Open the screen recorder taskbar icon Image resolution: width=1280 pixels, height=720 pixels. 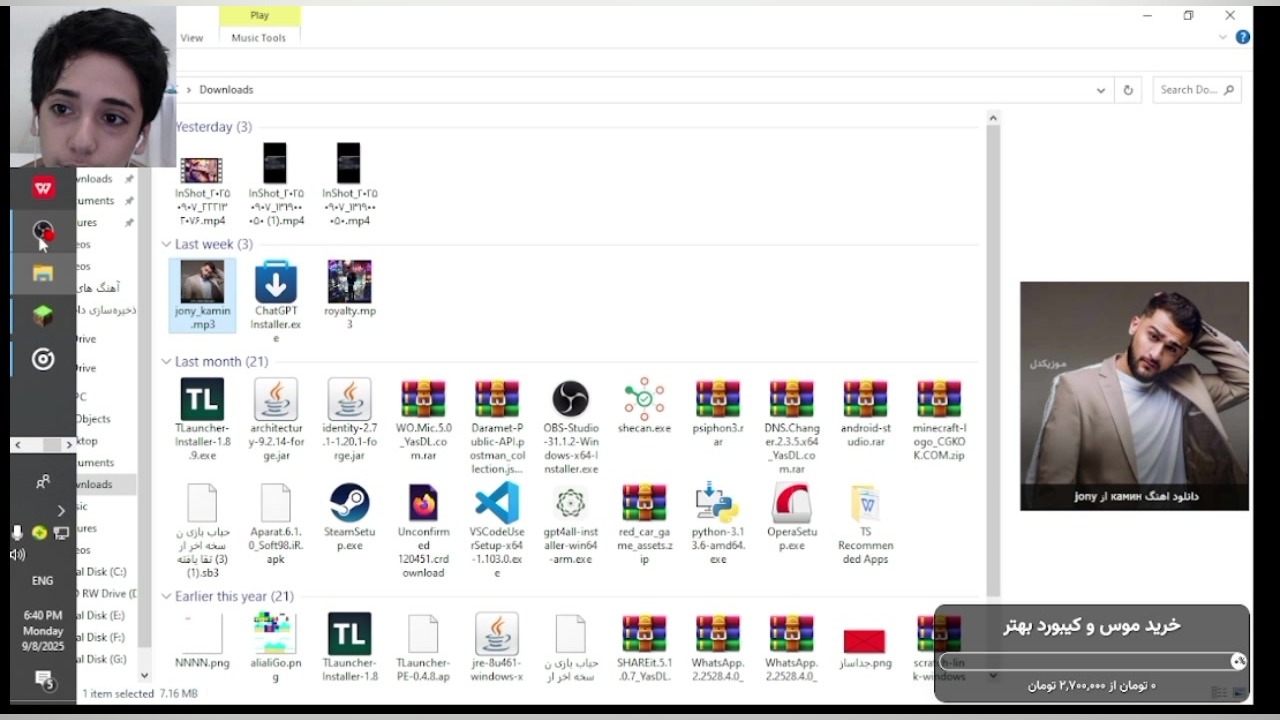[x=43, y=231]
